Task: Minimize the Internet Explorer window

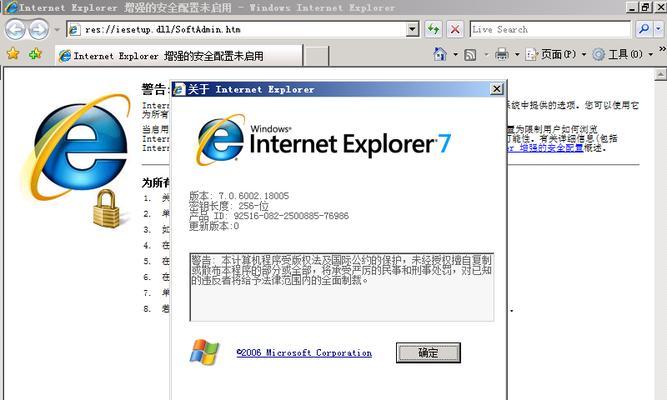Action: (633, 7)
